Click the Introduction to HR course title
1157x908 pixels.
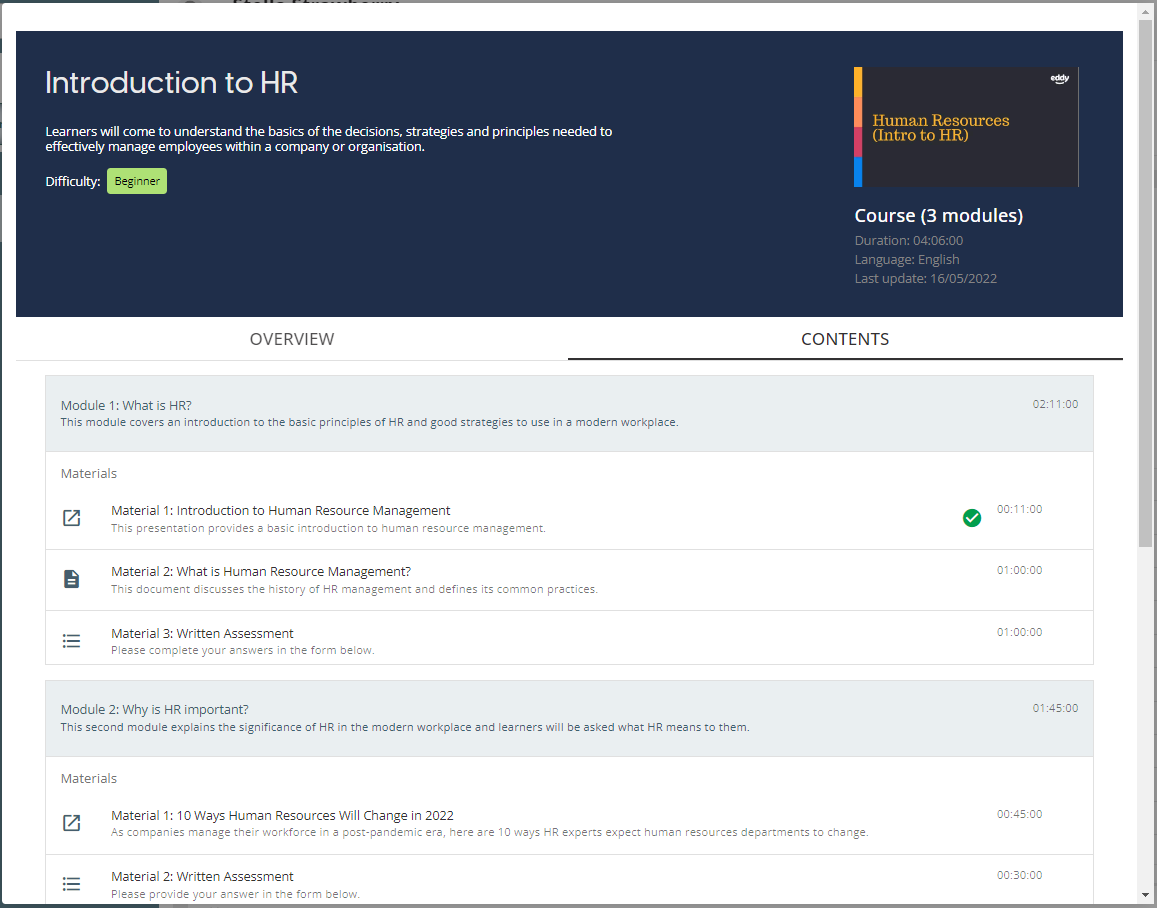[172, 83]
